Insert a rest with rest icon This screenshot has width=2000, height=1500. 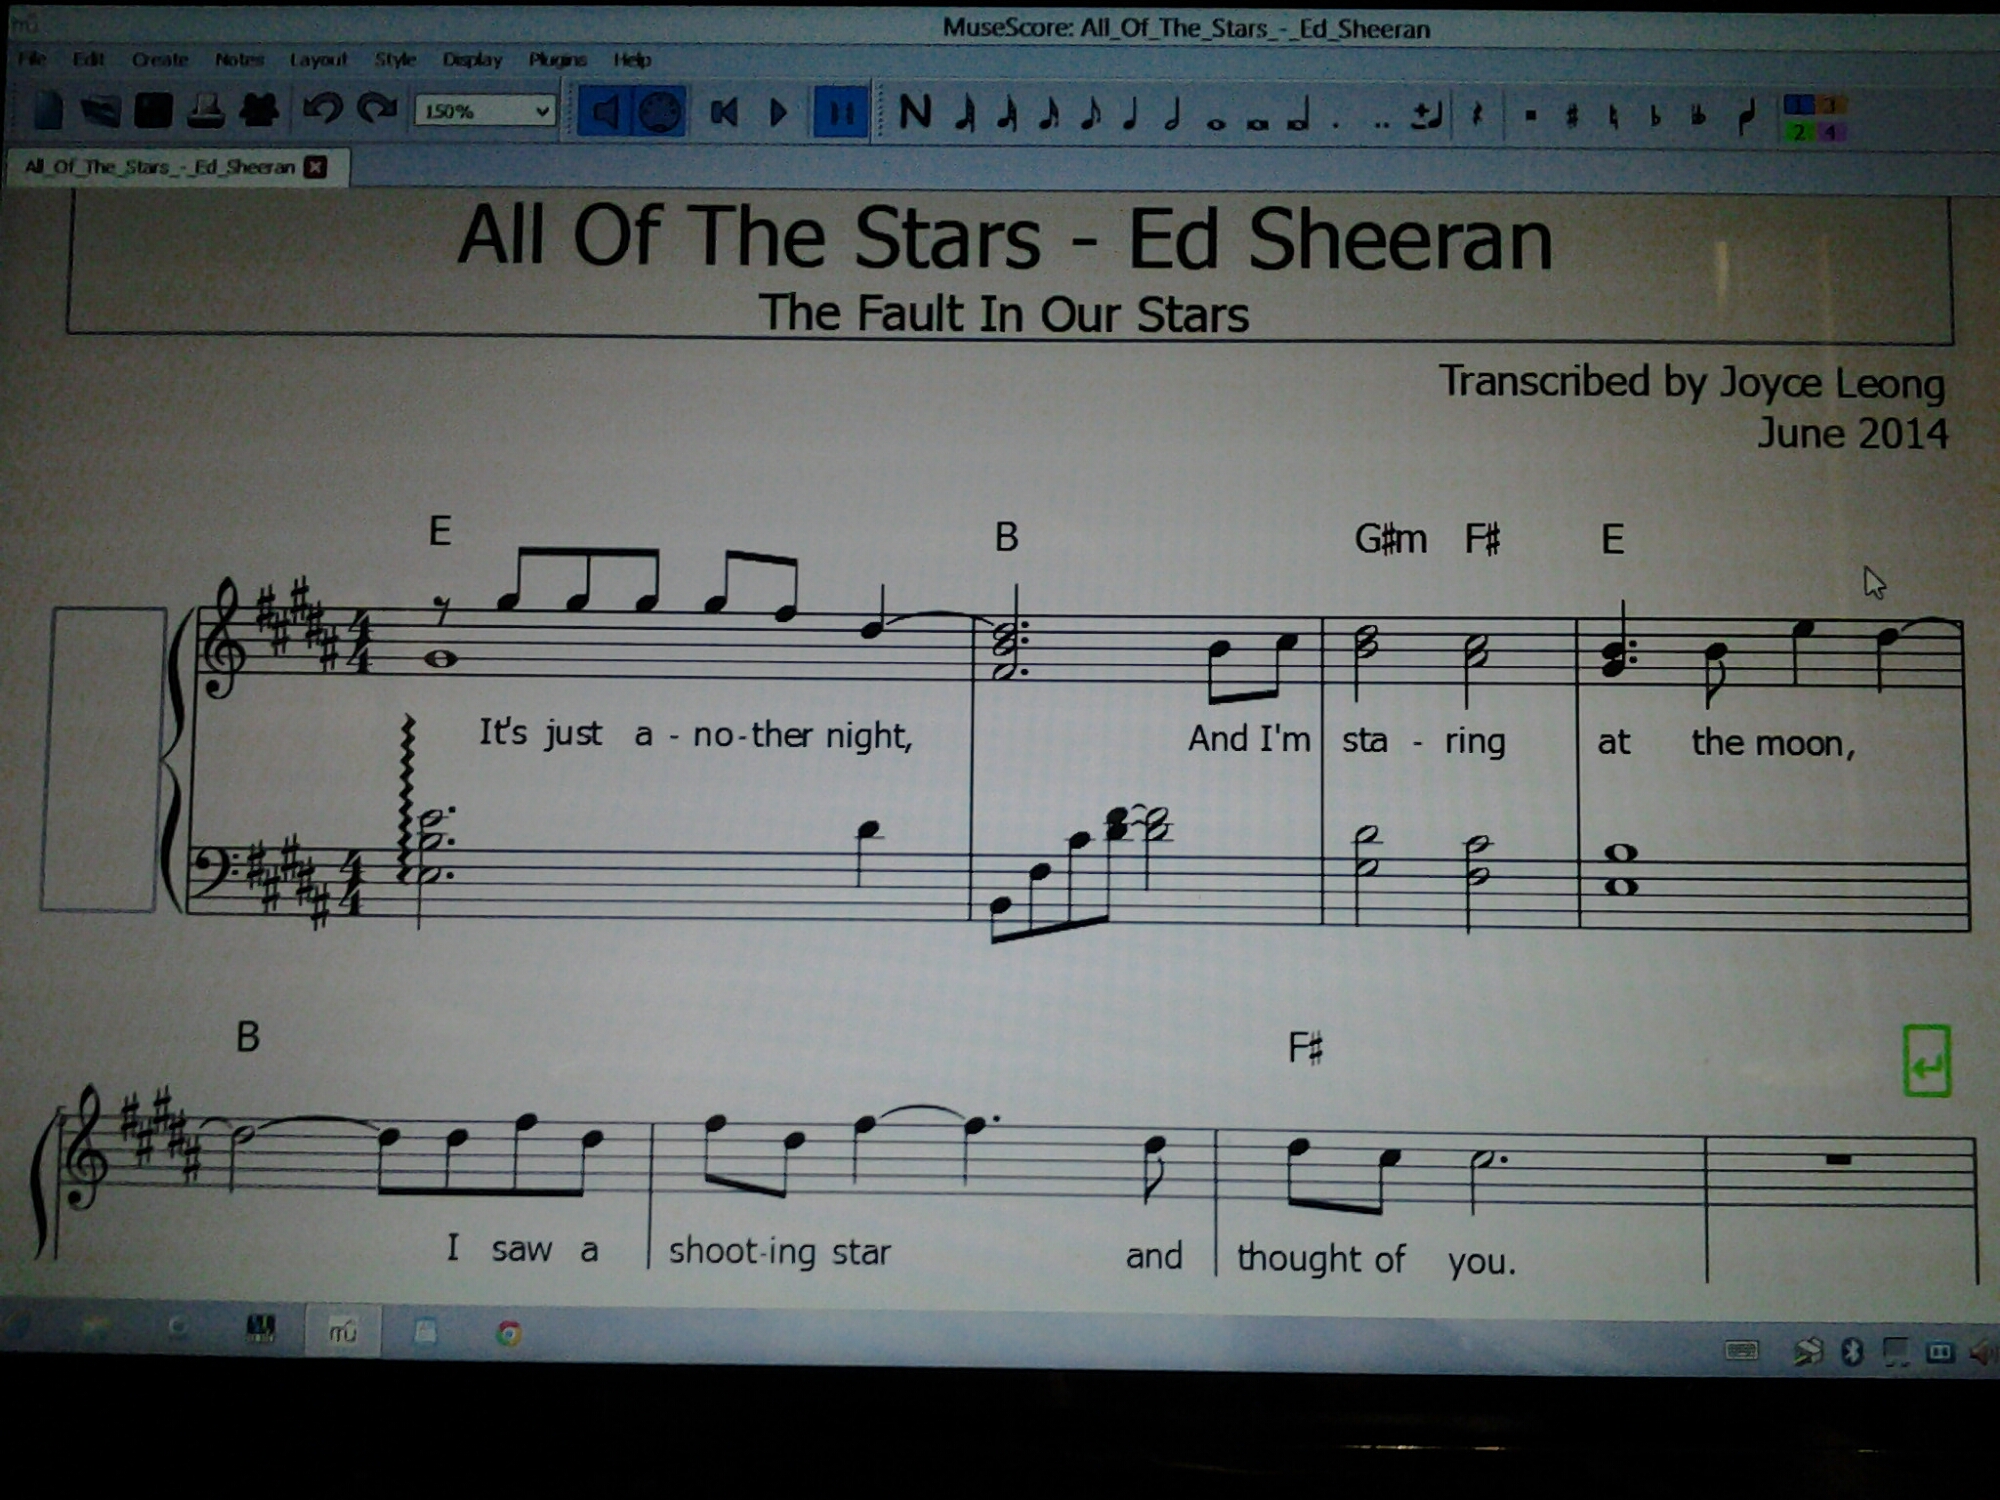(x=1476, y=115)
